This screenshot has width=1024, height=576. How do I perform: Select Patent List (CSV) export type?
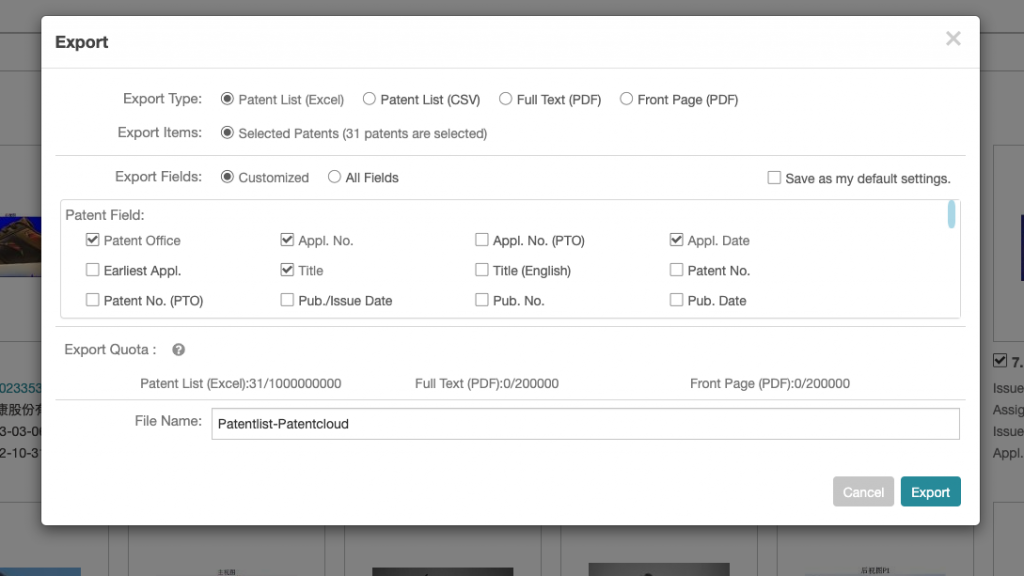pyautogui.click(x=369, y=99)
